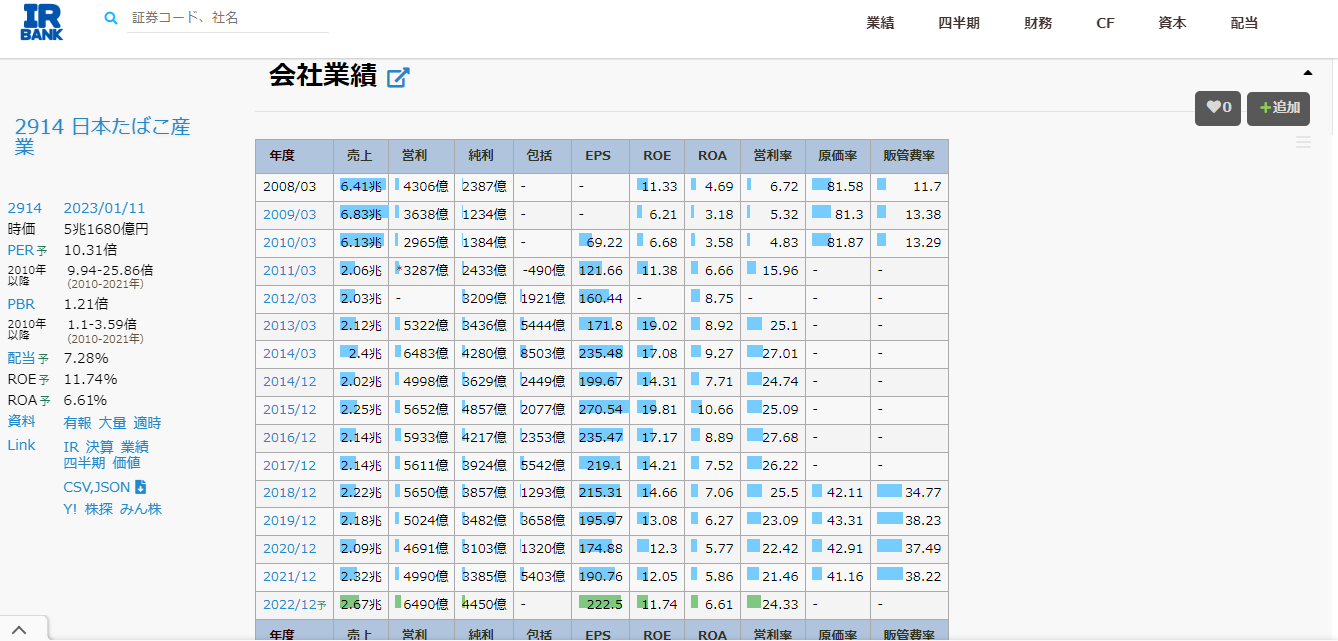Screen dimensions: 1338x641
Task: Click the CSV,JSON download file icon
Action: (x=141, y=487)
